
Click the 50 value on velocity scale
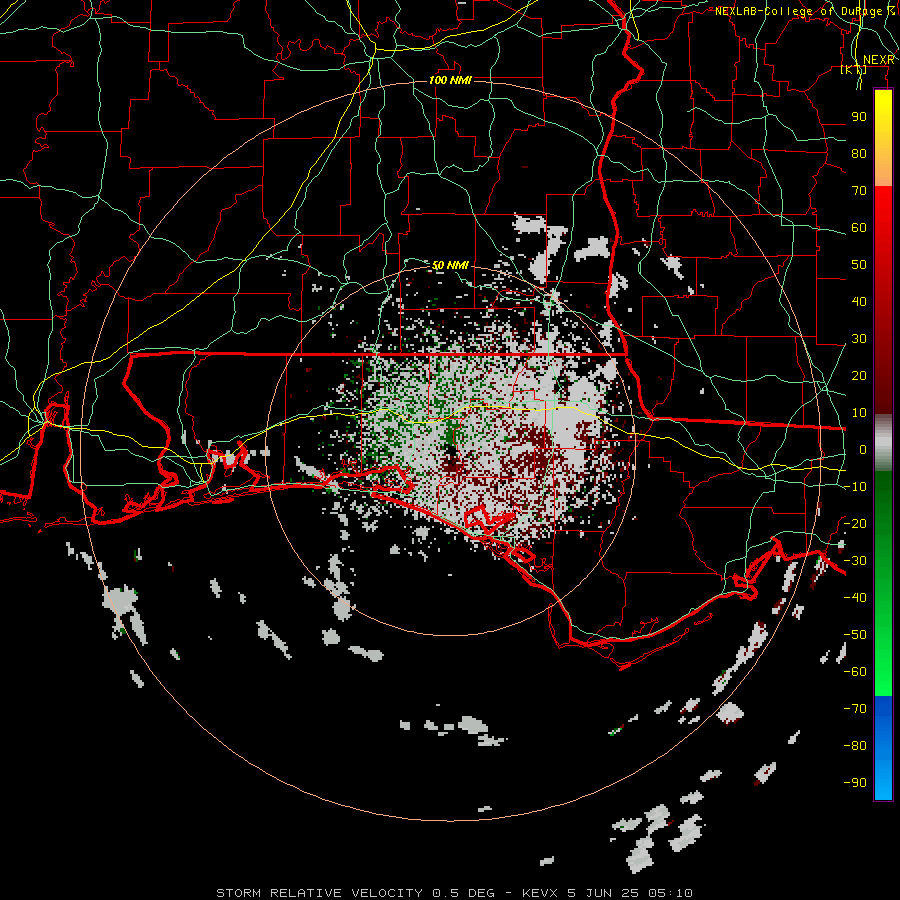859,265
